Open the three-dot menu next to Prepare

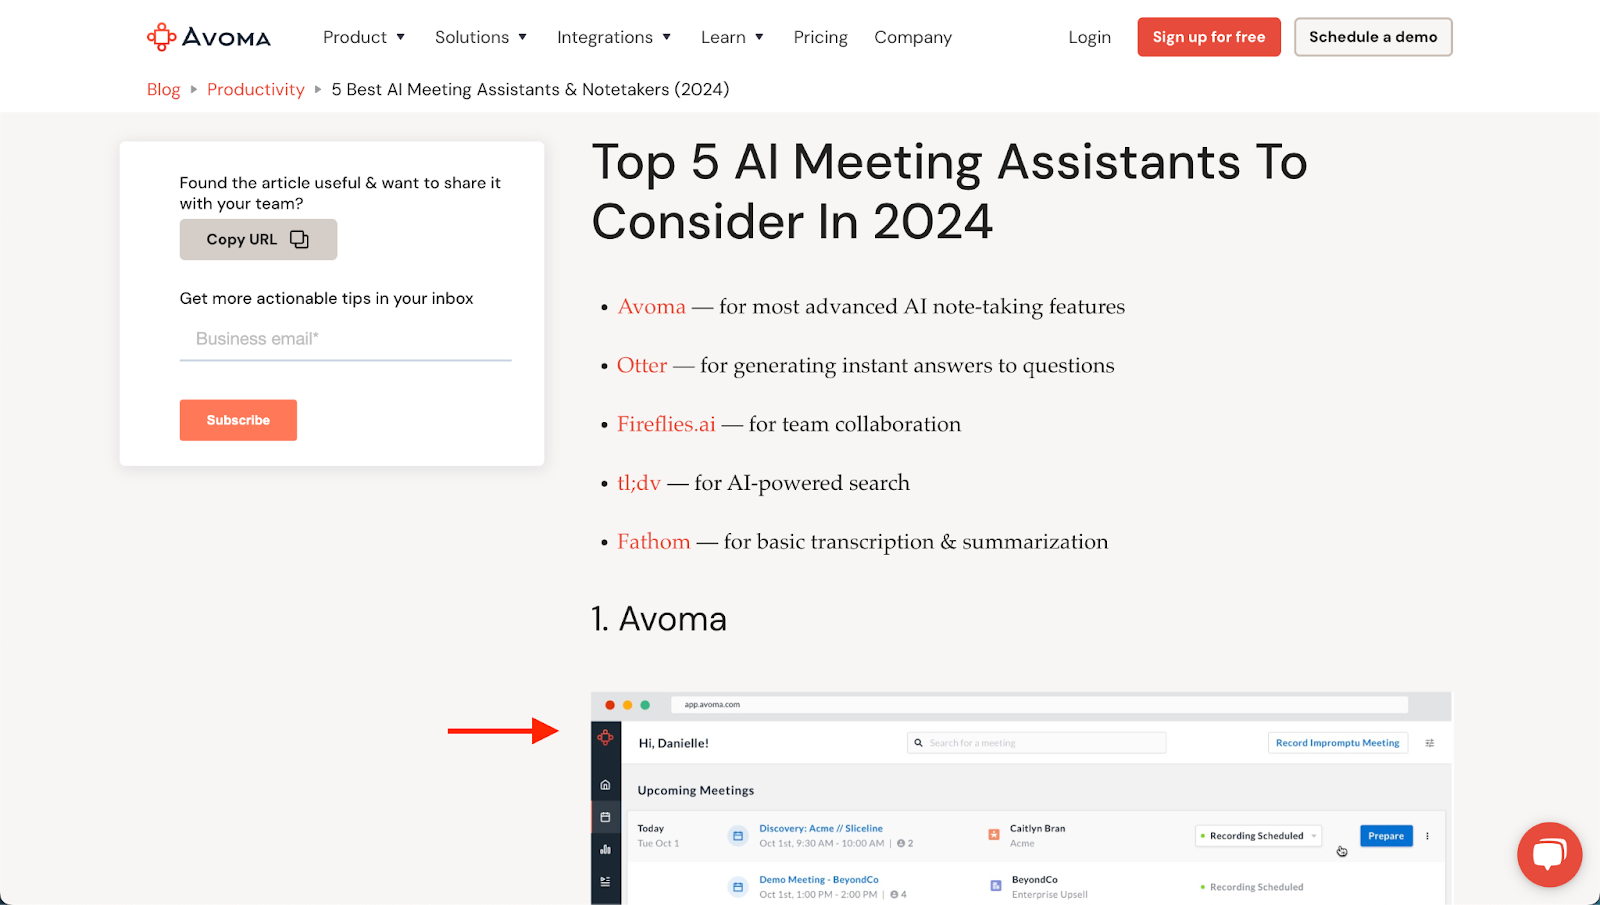pyautogui.click(x=1427, y=836)
